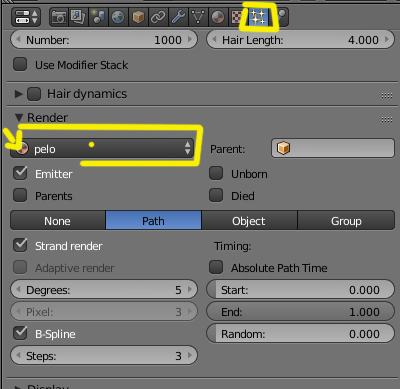400x389 pixels.
Task: Toggle the Adaptive render checkbox
Action: [20, 267]
